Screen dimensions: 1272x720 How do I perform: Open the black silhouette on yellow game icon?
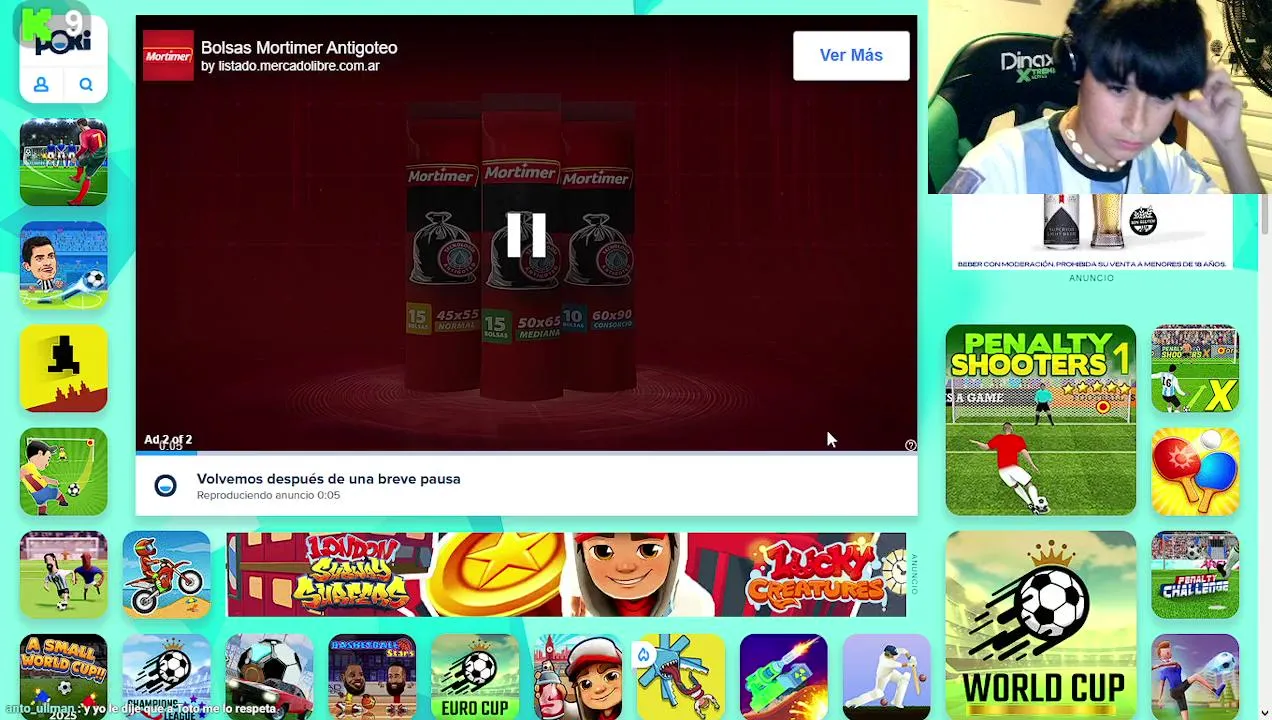[63, 368]
